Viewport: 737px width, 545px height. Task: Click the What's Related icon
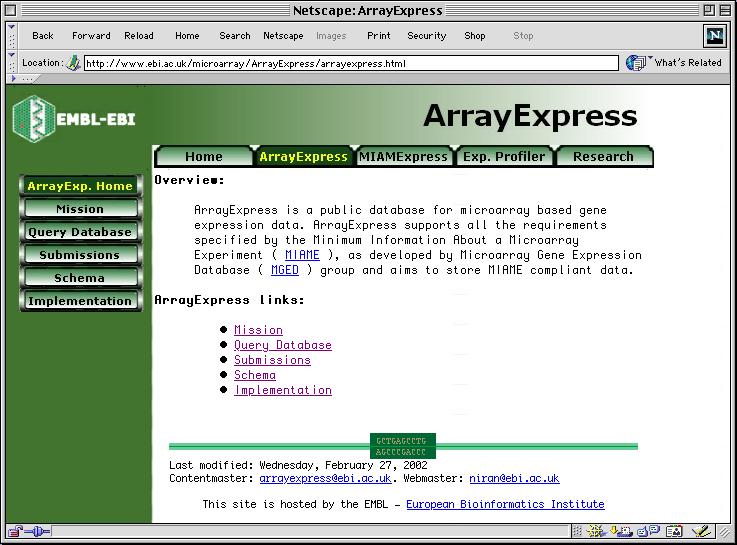click(x=635, y=62)
